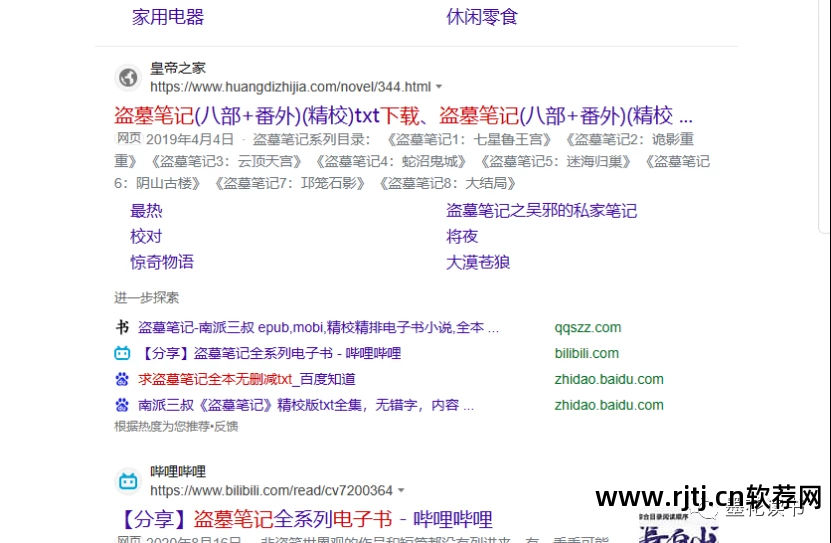Open 盗墓笔记-南派三叔 epub,mobi link
Image resolution: width=831 pixels, height=543 pixels.
[x=318, y=327]
